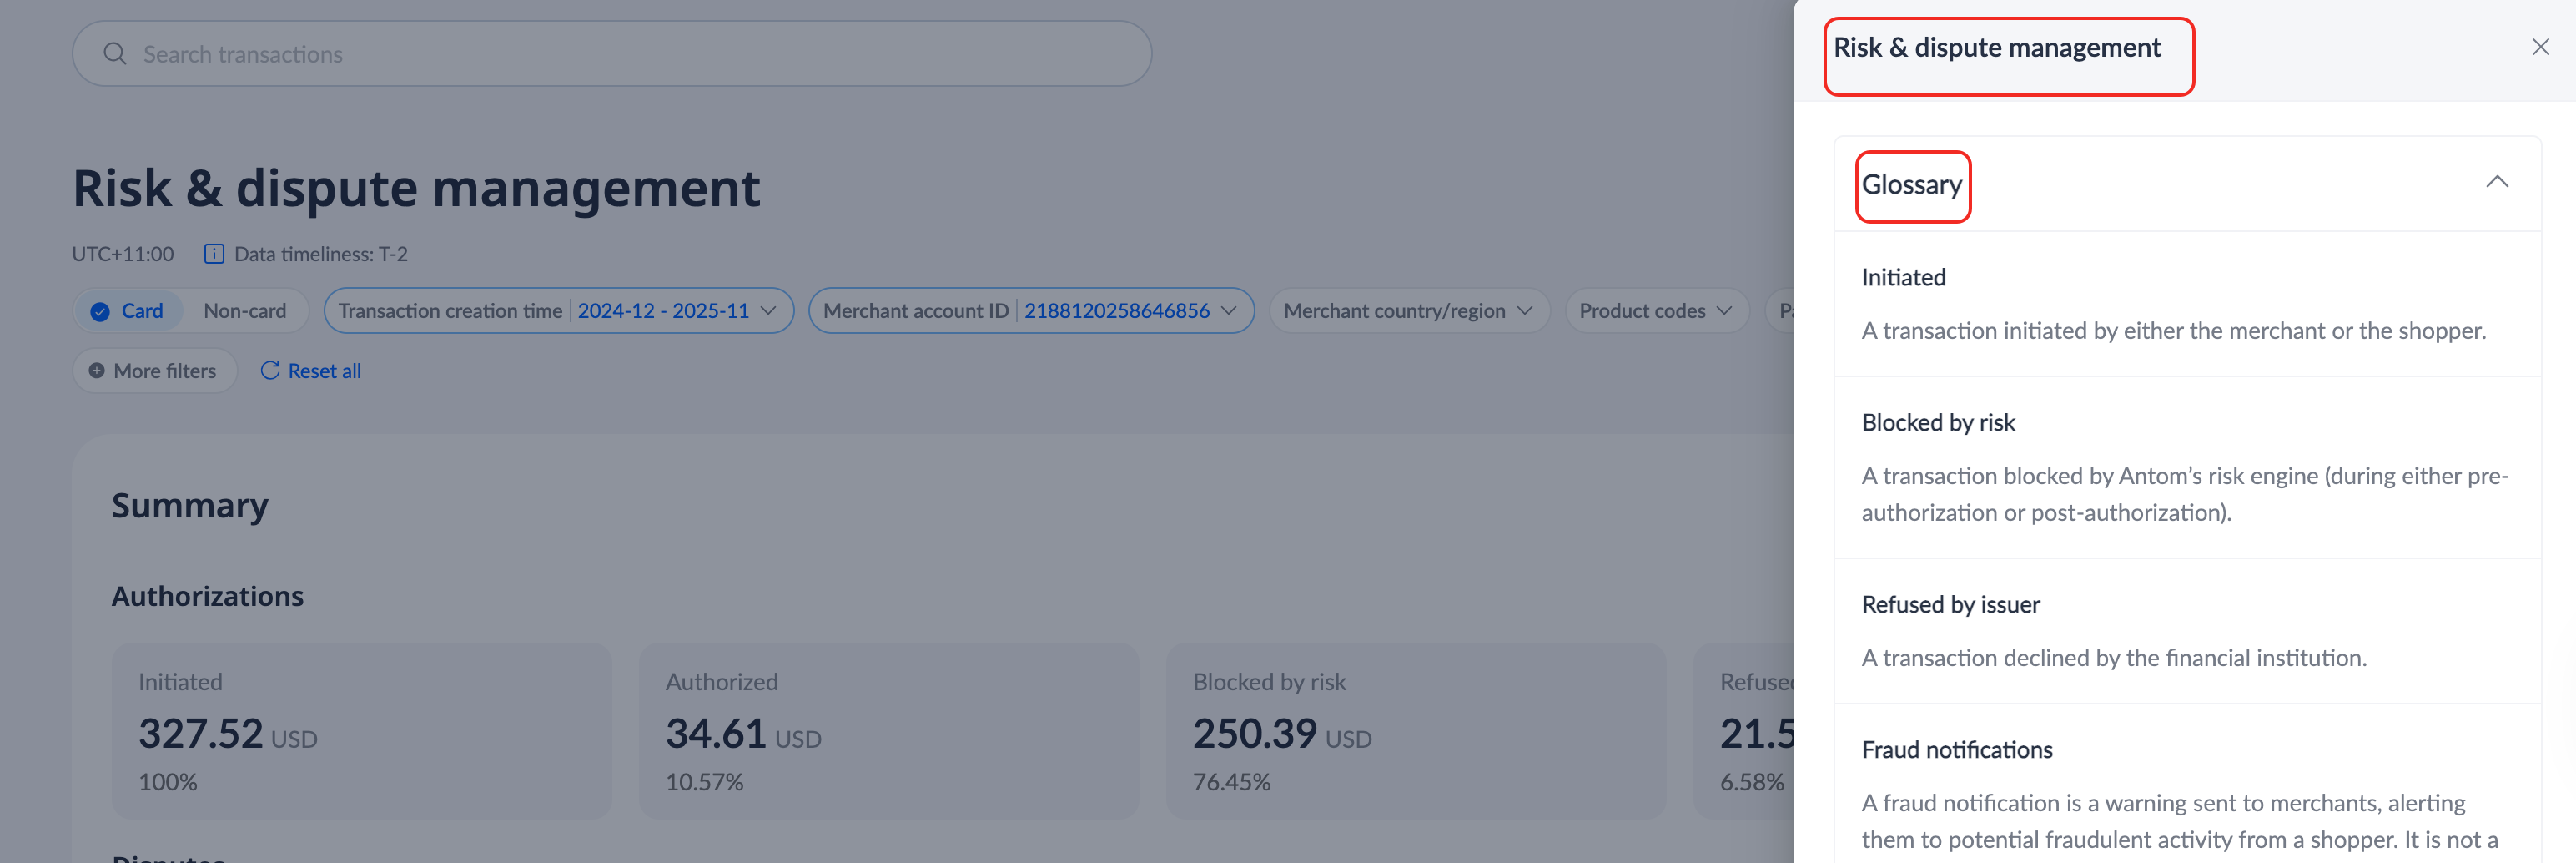The width and height of the screenshot is (2576, 863).
Task: Click the search magnifier icon
Action: tap(115, 54)
